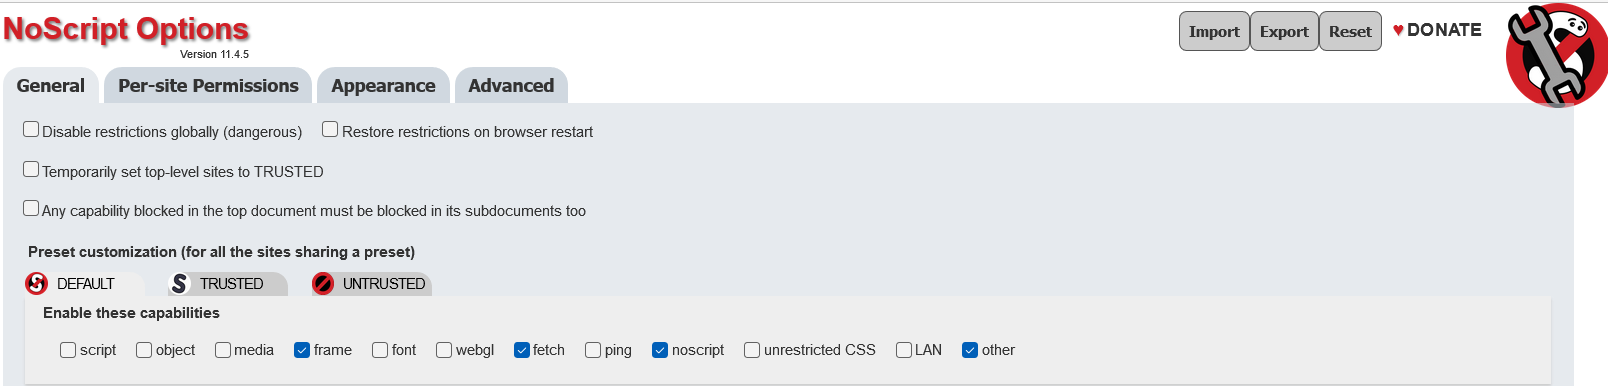1608x386 pixels.
Task: Check Restore restrictions on browser restart
Action: [330, 129]
